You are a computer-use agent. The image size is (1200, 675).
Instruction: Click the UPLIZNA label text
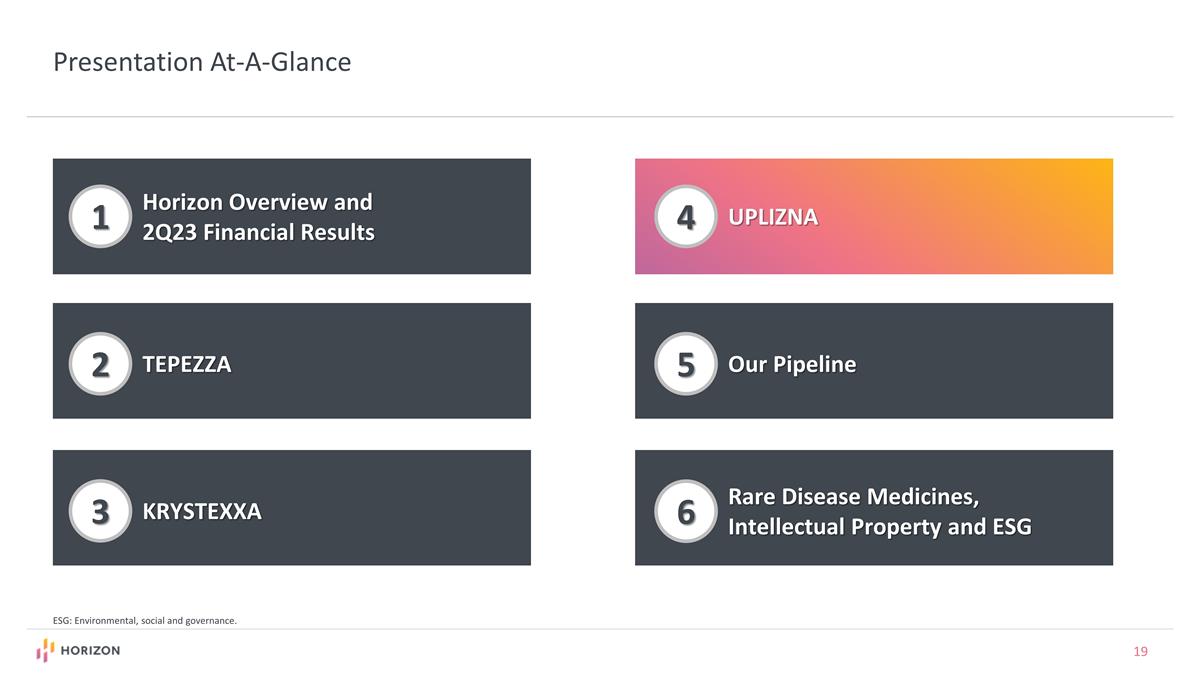pos(773,217)
